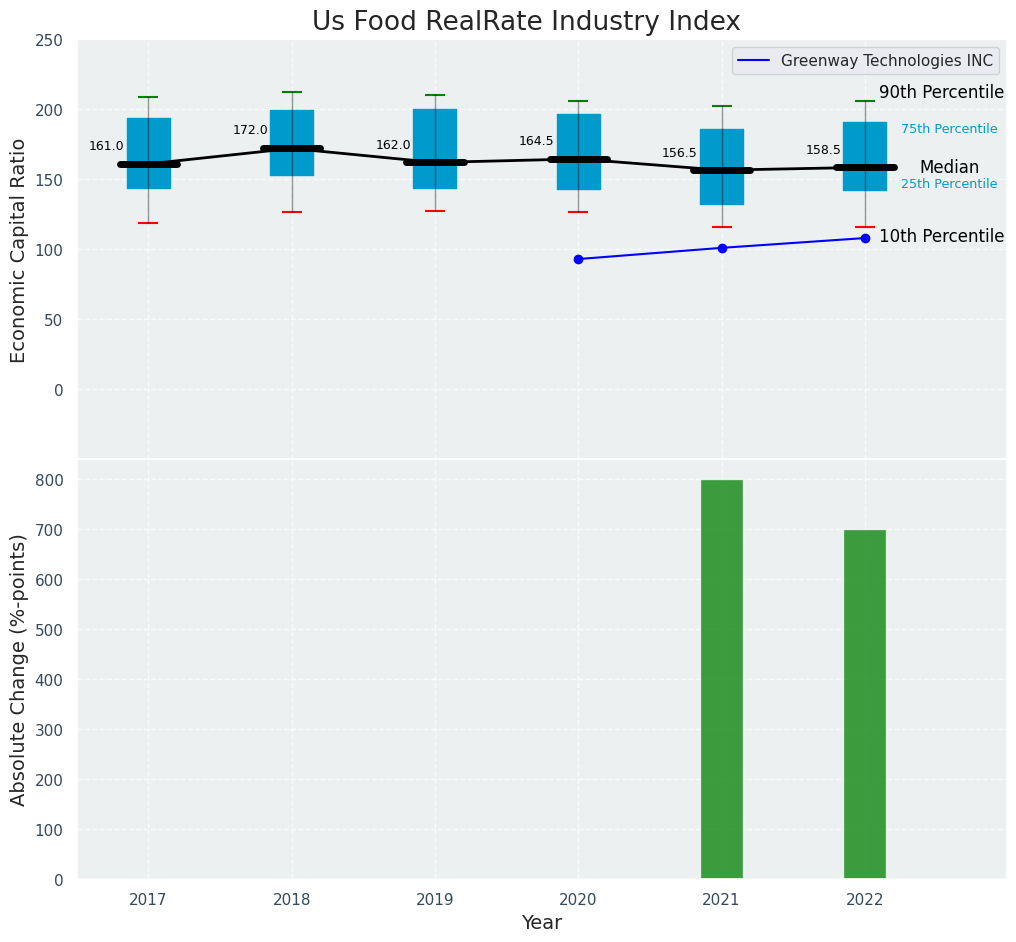
Task: Click the 10th Percentile label
Action: (x=941, y=236)
